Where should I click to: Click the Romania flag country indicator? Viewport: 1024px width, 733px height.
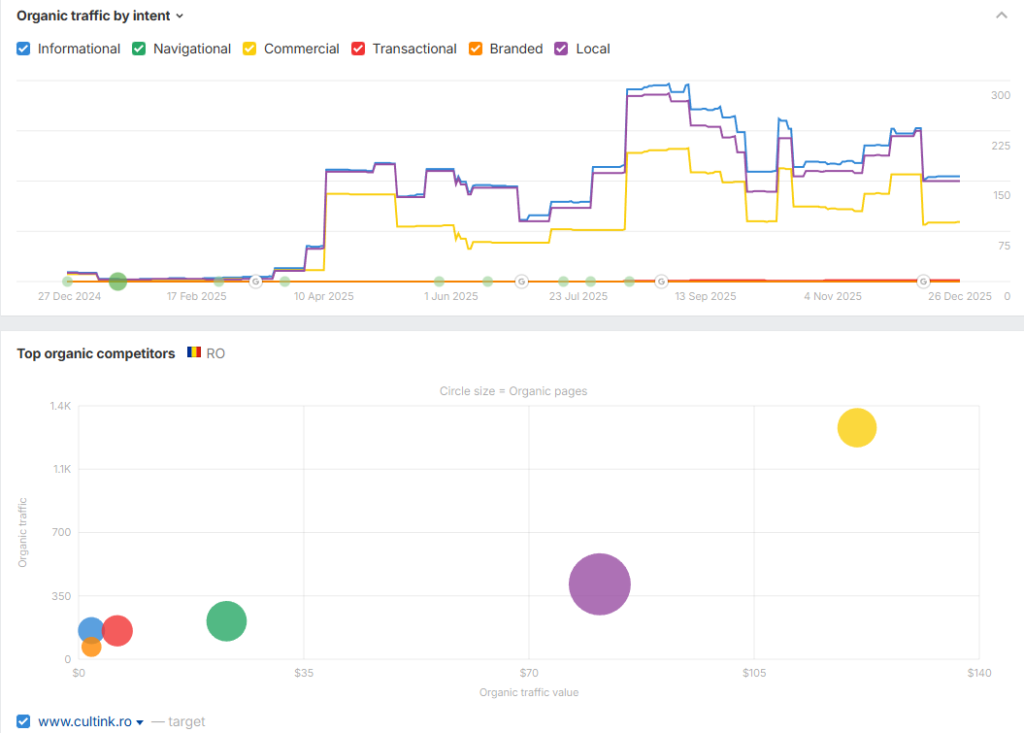[194, 353]
